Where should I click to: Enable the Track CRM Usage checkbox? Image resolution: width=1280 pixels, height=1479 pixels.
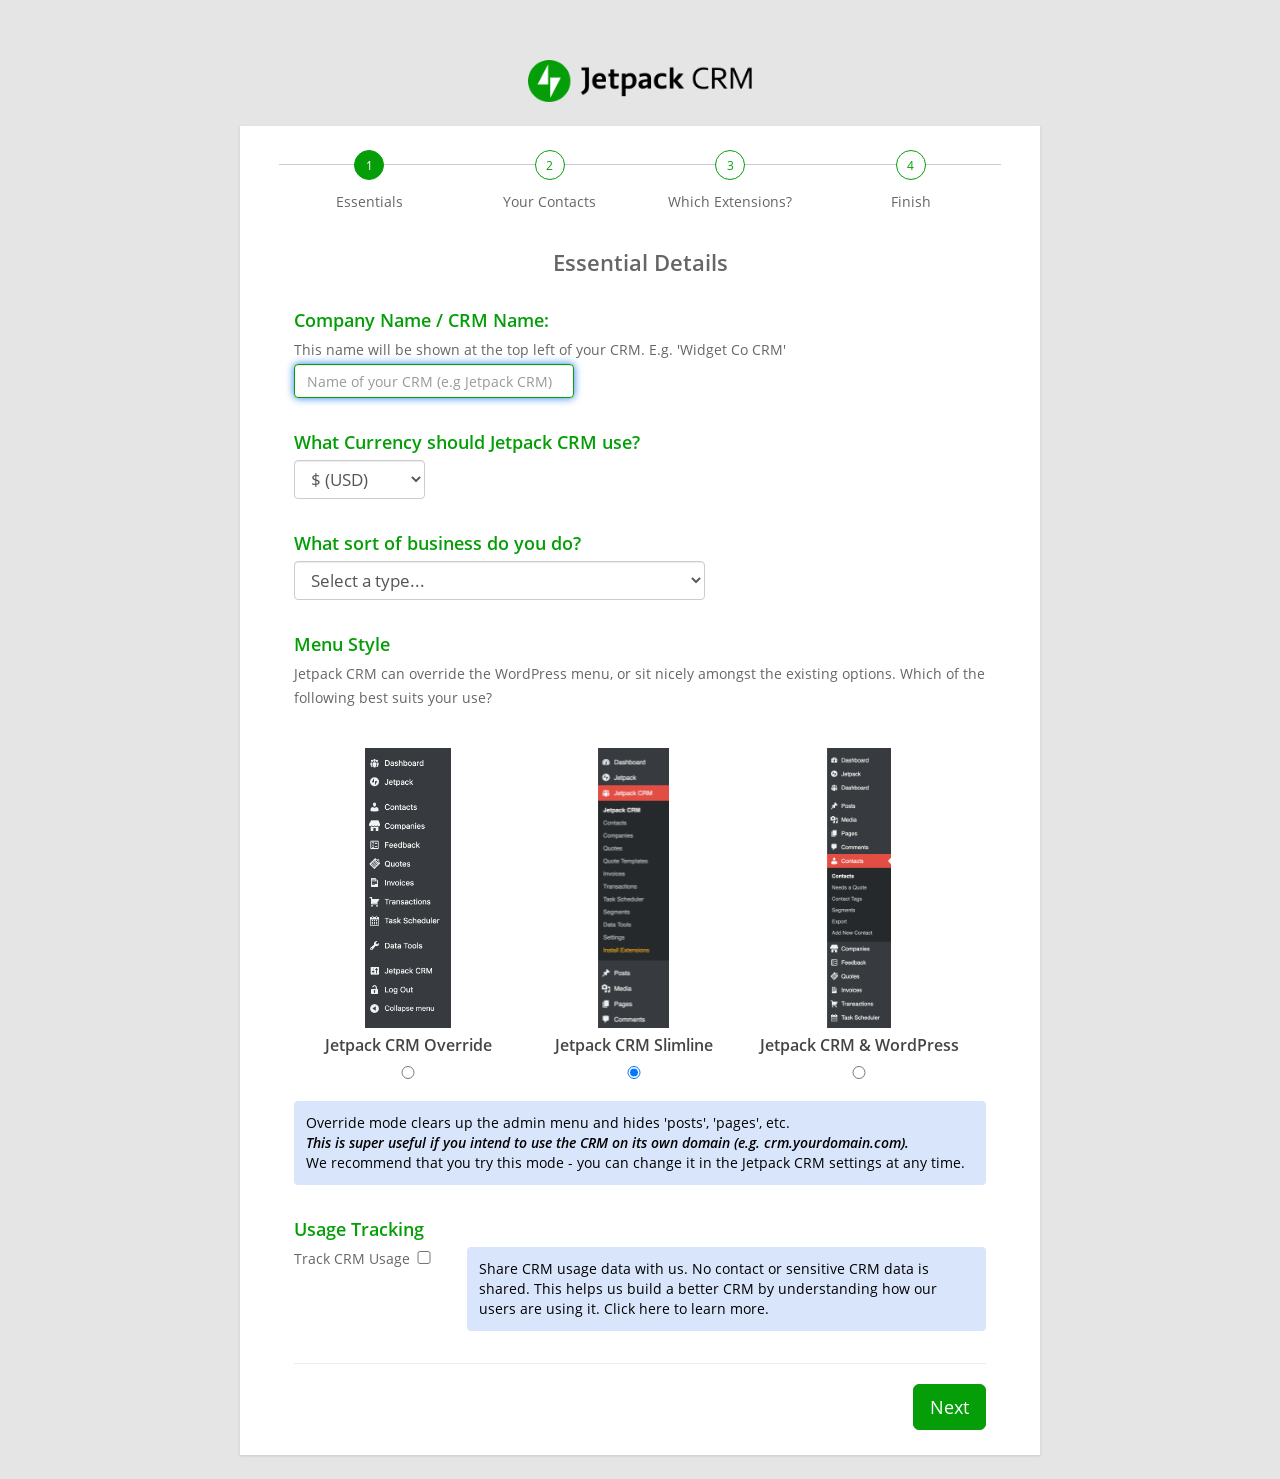424,1258
